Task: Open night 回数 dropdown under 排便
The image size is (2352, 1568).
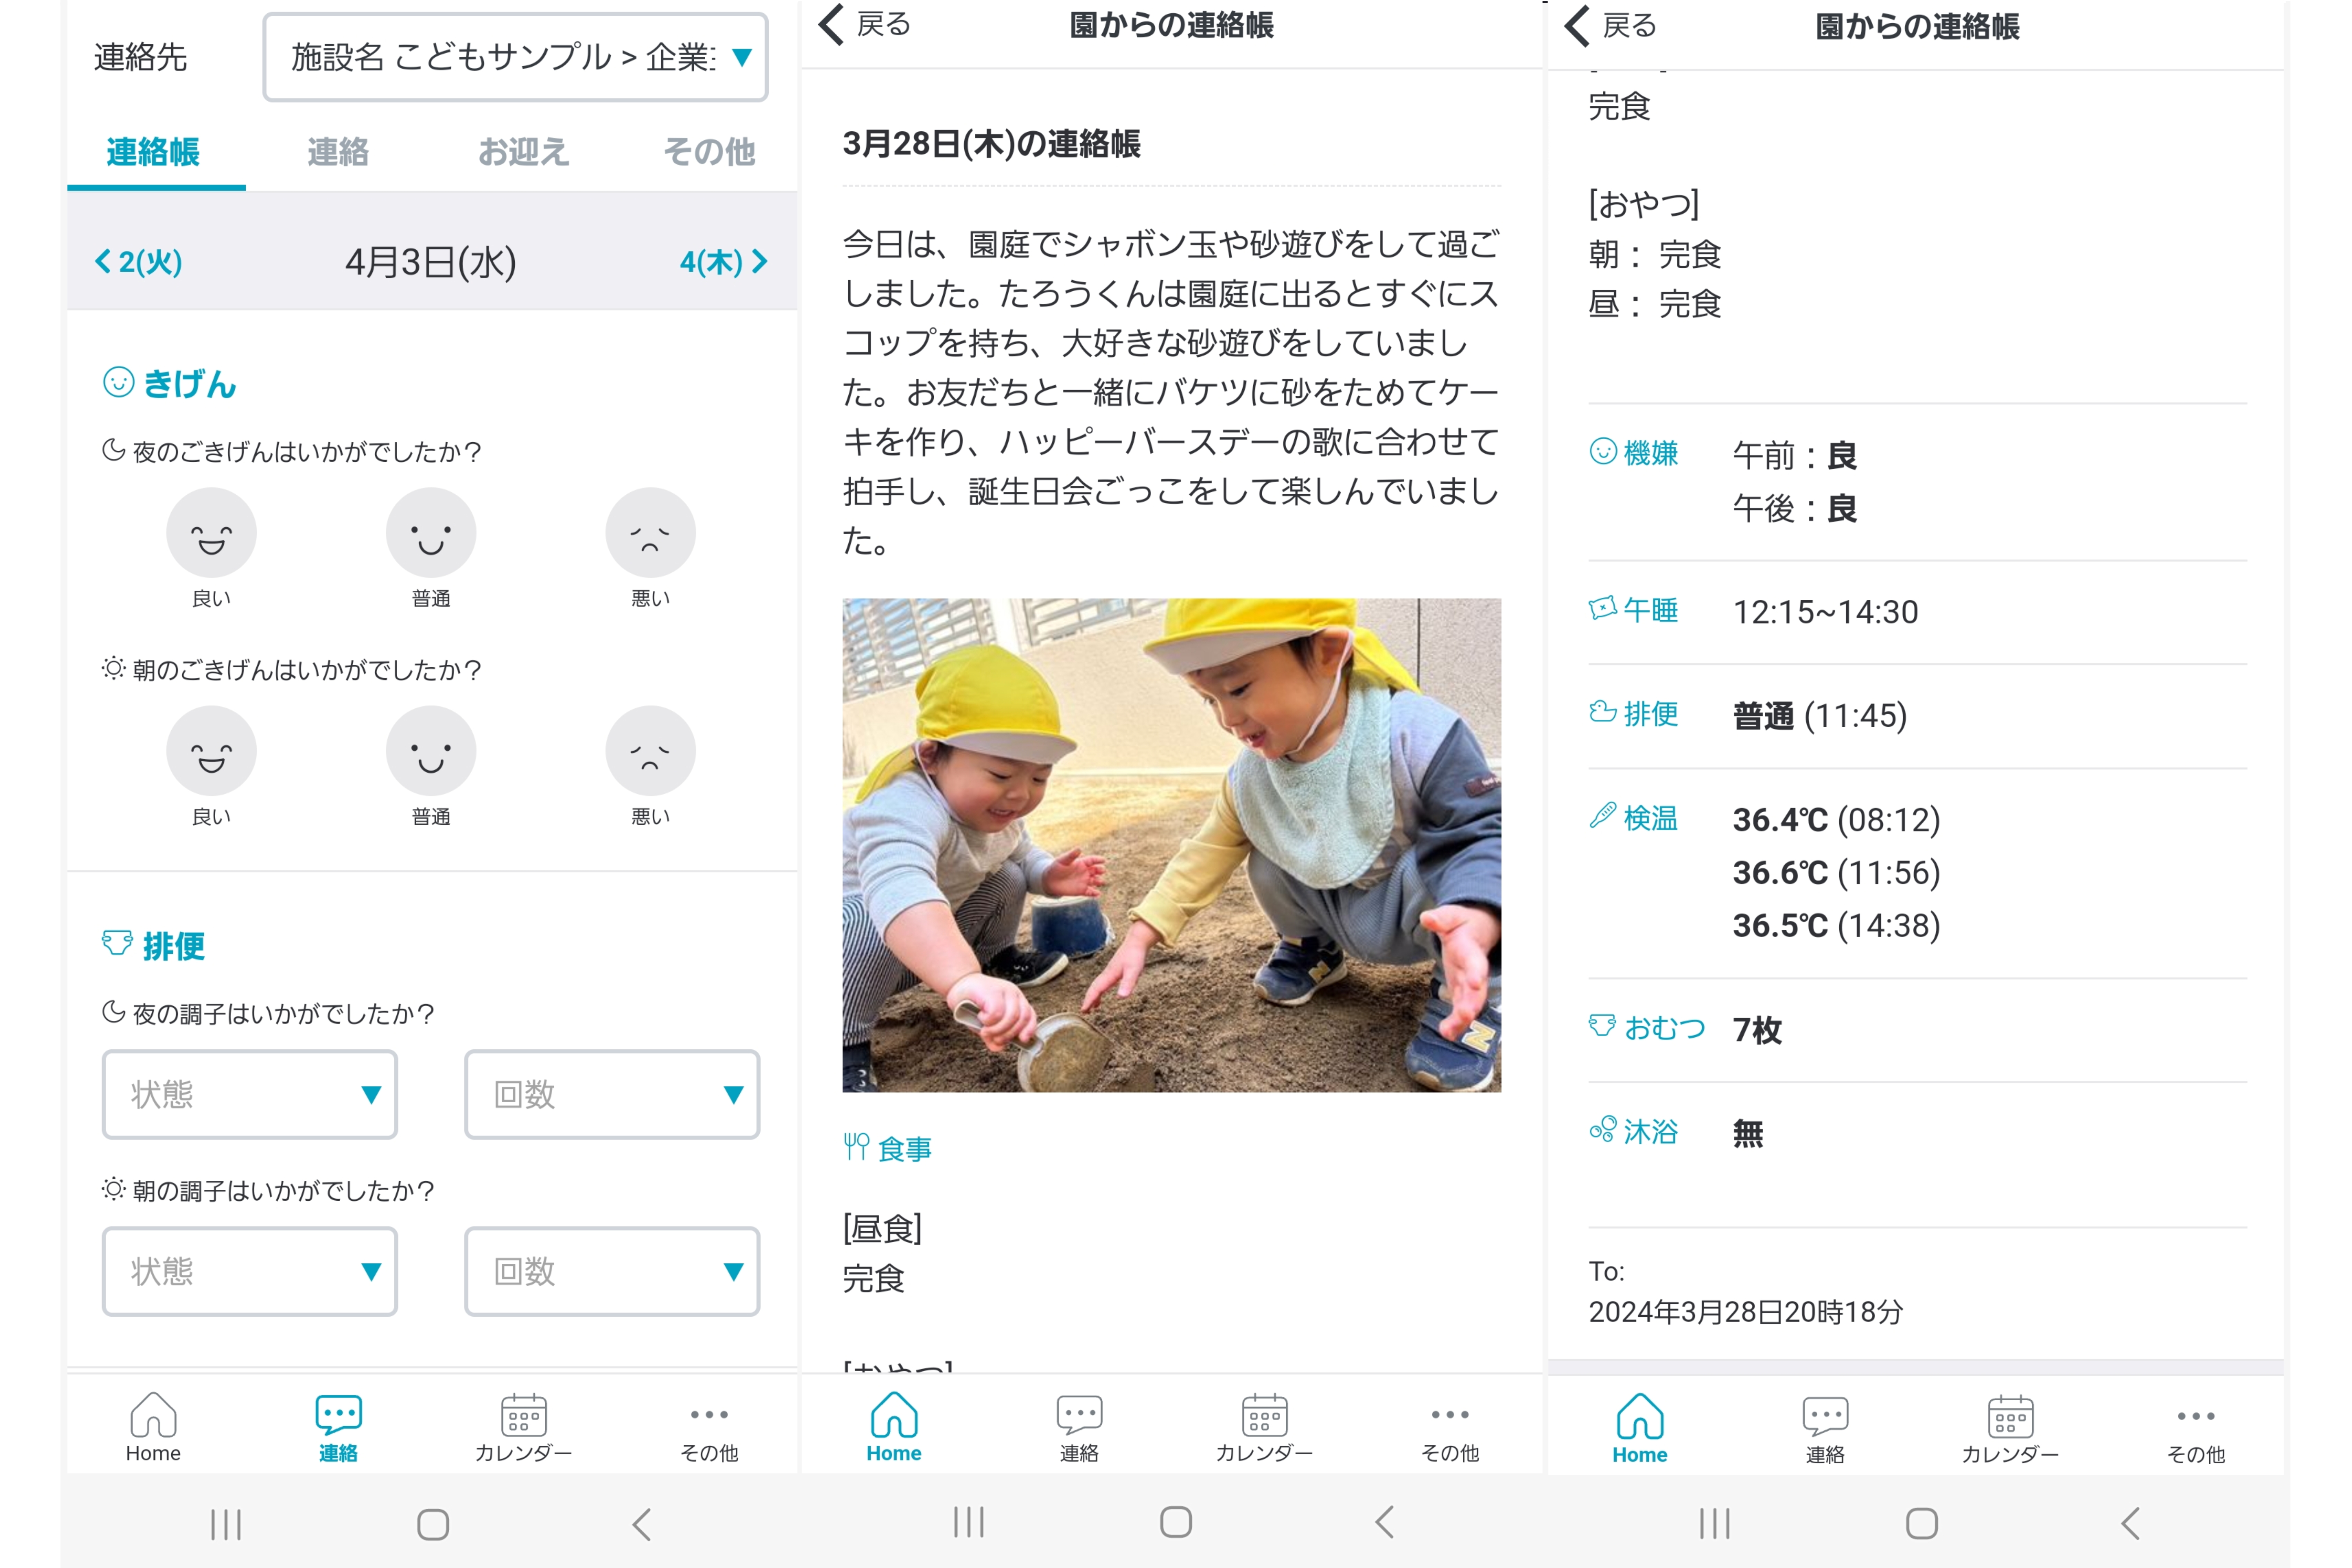Action: click(612, 1094)
